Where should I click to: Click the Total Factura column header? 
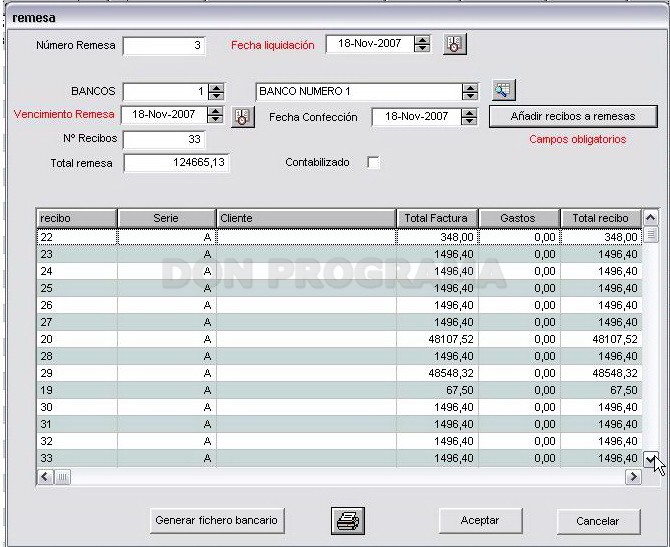437,218
